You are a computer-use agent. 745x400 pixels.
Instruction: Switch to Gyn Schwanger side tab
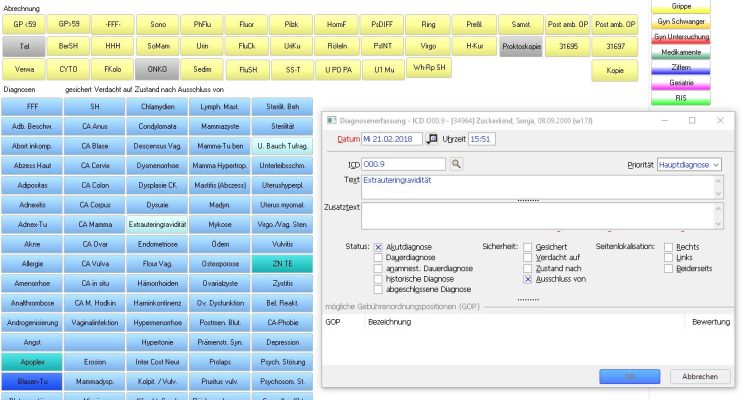(x=681, y=21)
